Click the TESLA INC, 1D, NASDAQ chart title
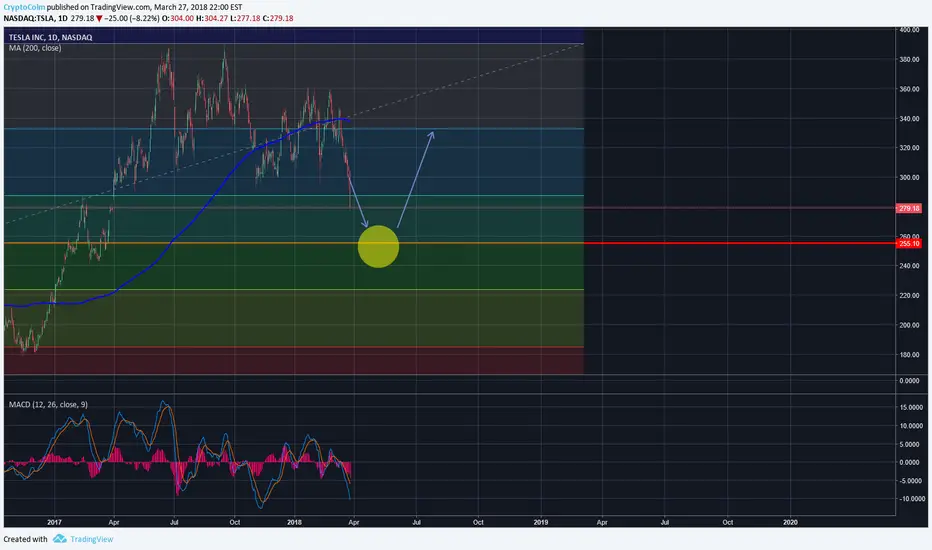The width and height of the screenshot is (932, 550). pyautogui.click(x=51, y=37)
